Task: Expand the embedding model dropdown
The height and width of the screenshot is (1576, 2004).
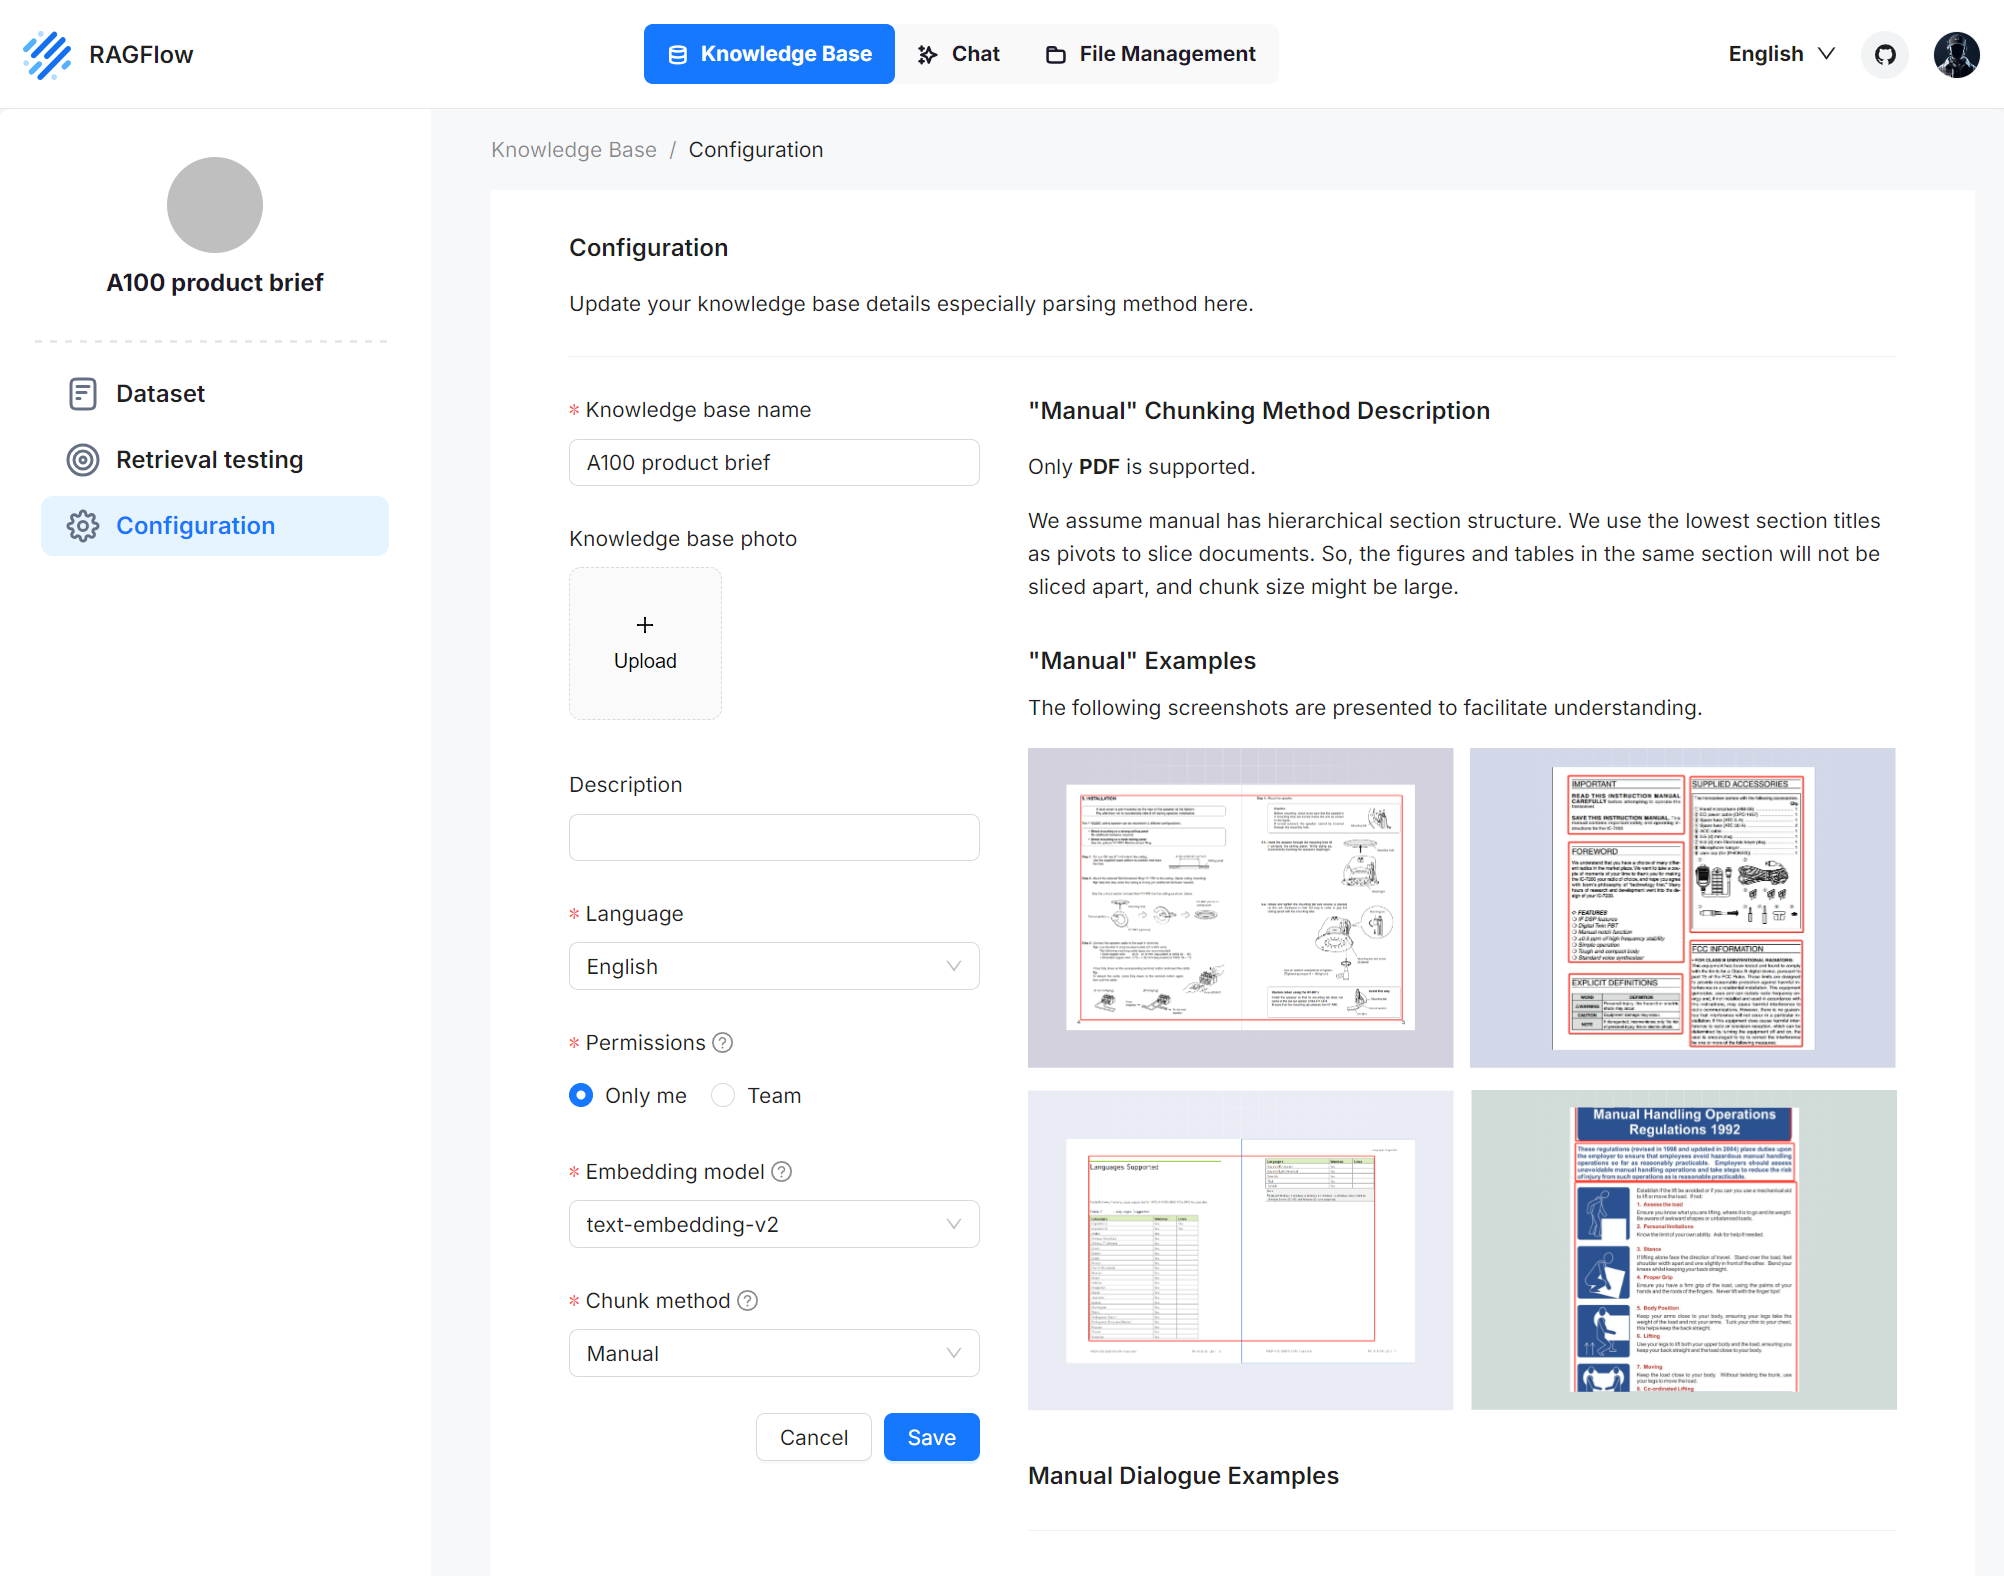Action: tap(773, 1223)
